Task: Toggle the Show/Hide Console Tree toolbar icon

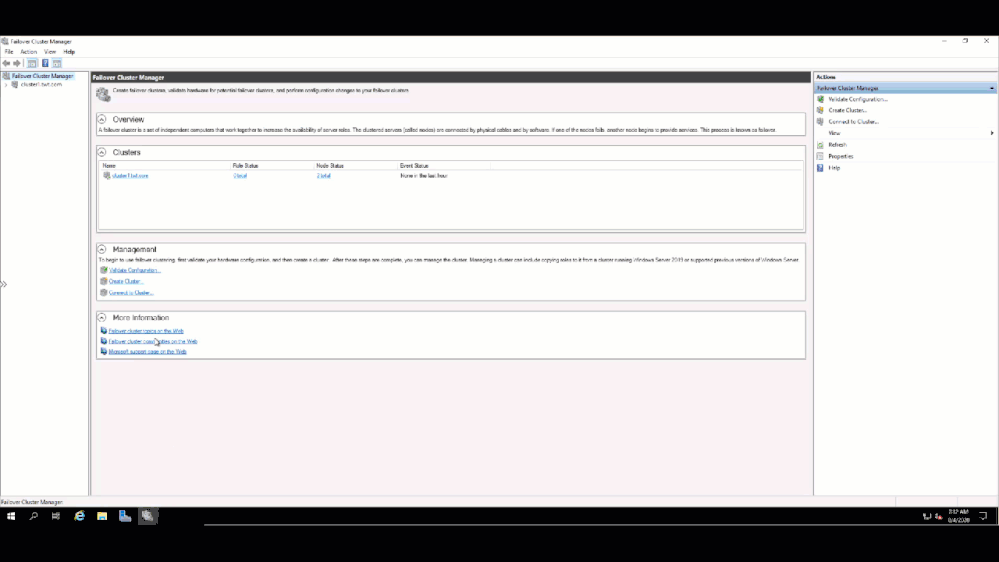Action: point(32,63)
